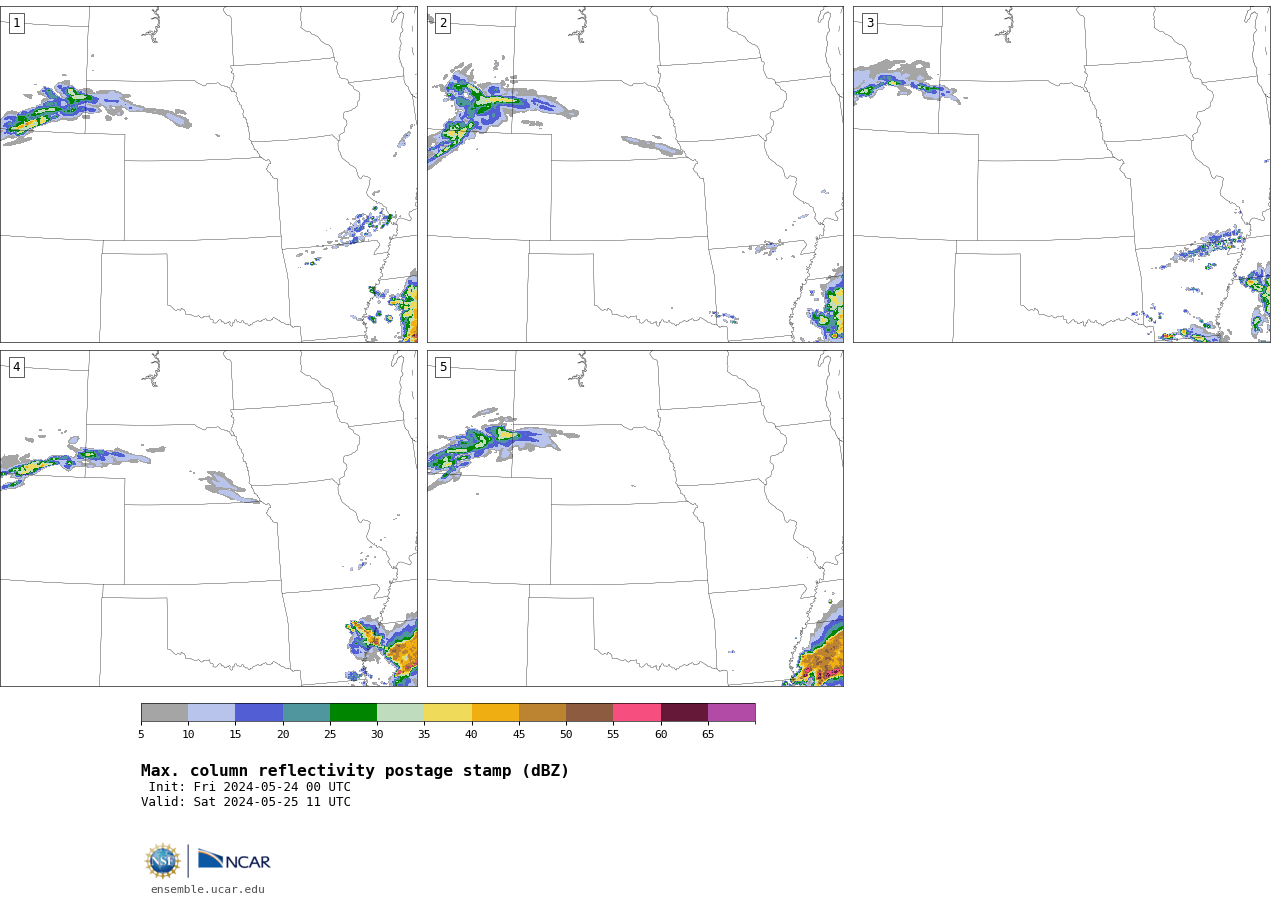Click the colorbar tick label 35
The image size is (1280, 901).
click(x=424, y=734)
